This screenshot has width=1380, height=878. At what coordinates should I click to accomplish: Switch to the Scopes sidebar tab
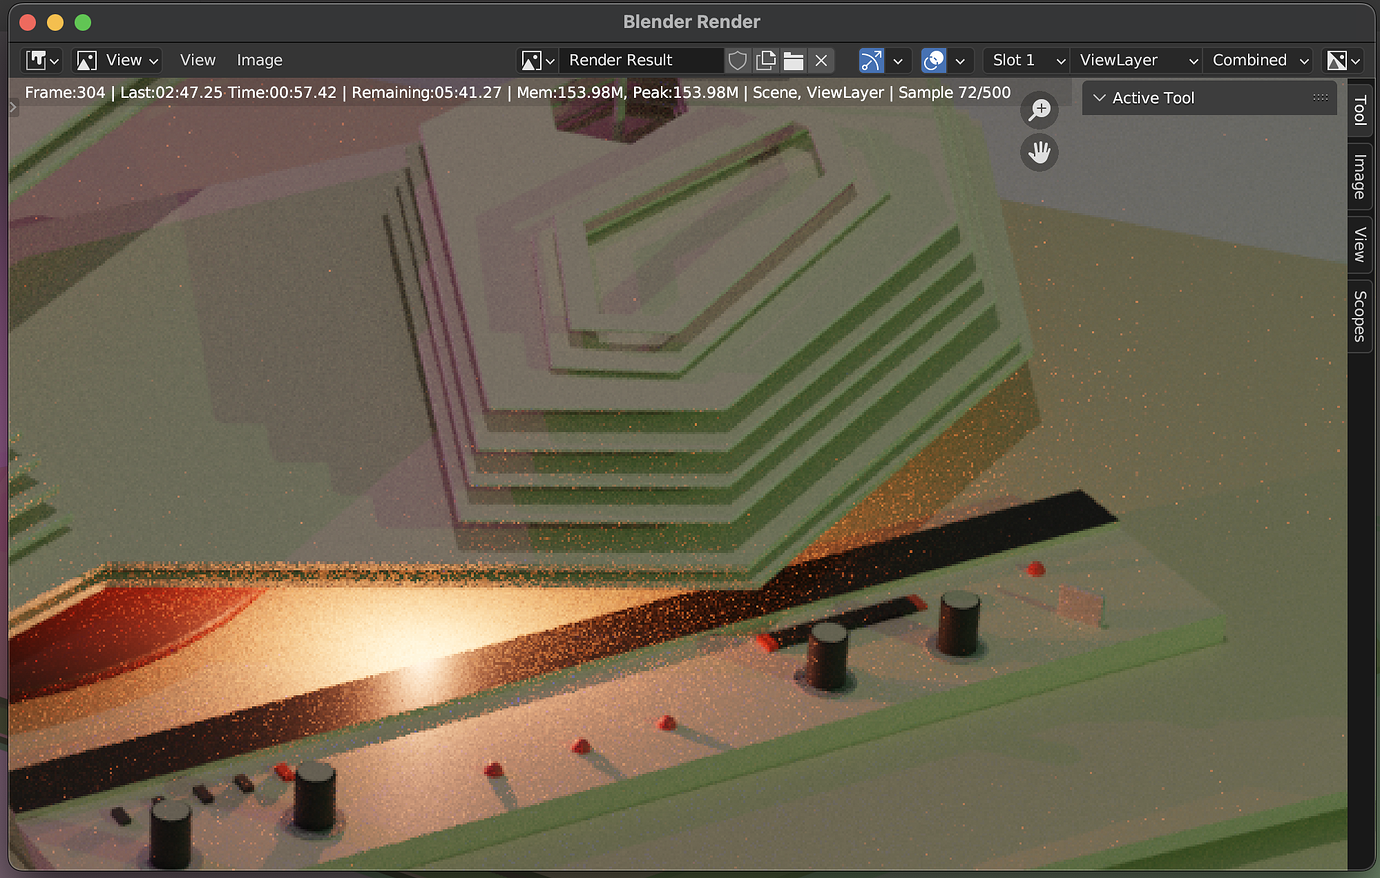(x=1359, y=315)
